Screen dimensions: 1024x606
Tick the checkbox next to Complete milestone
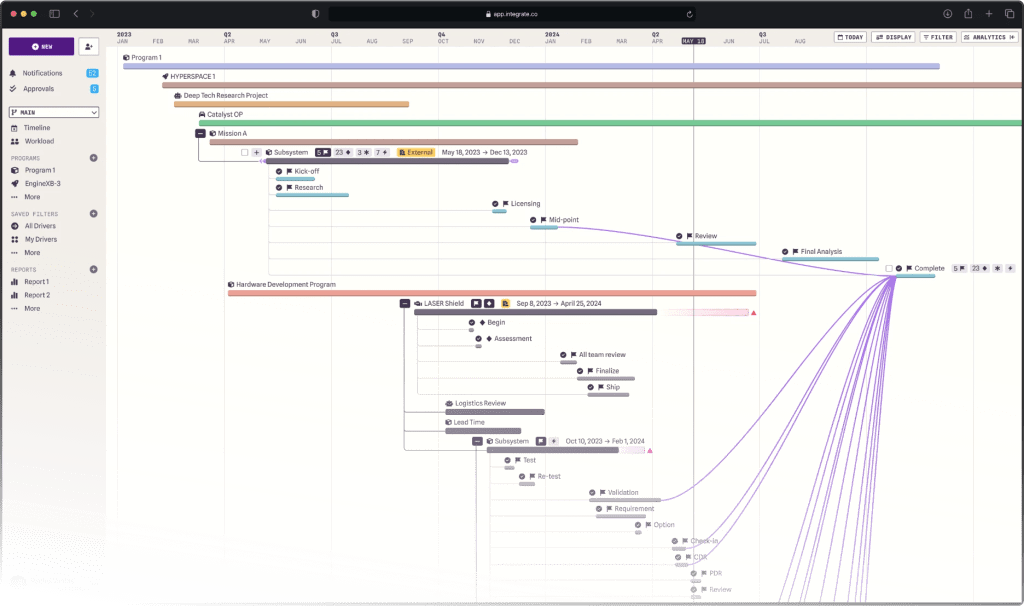[x=889, y=268]
